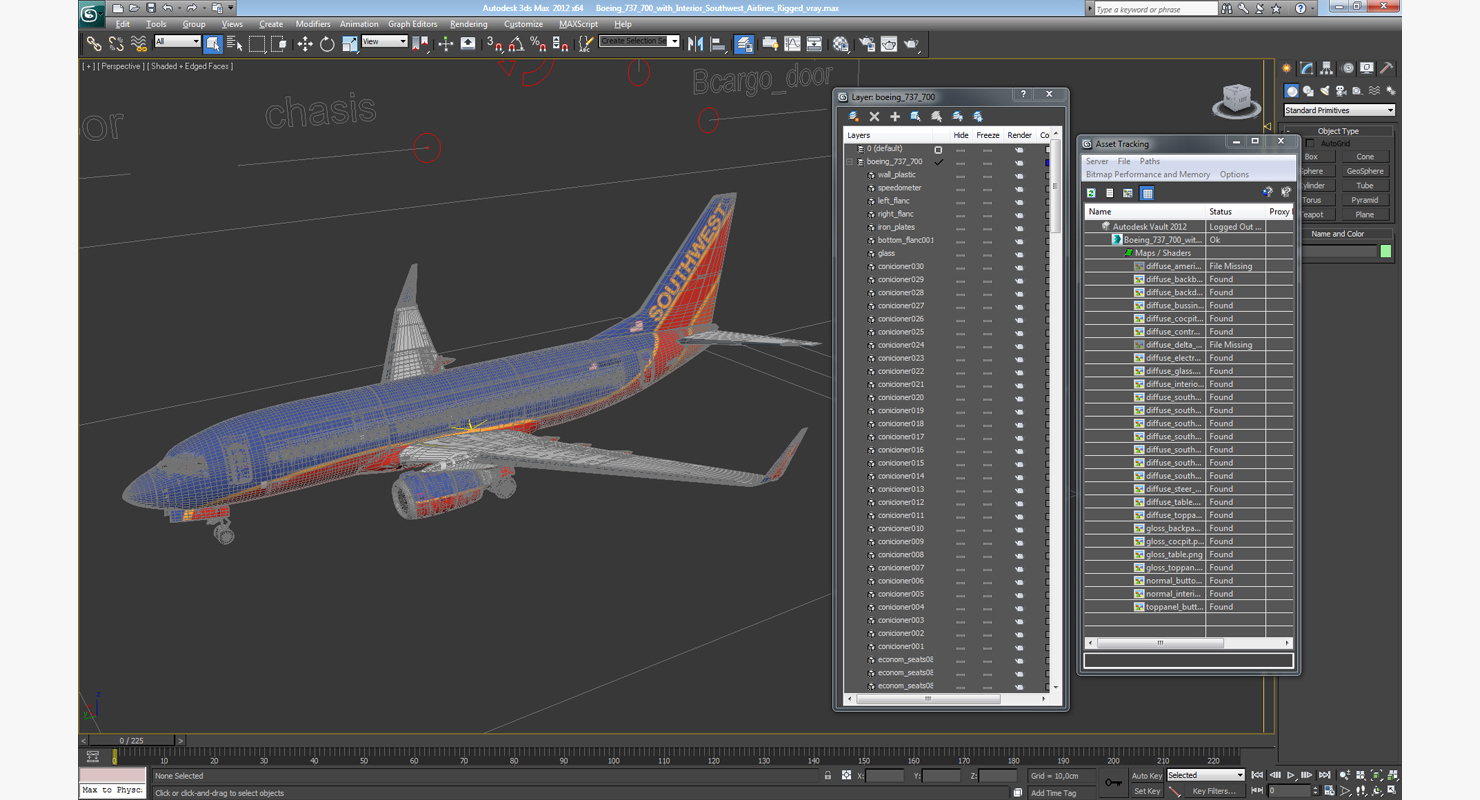1480x800 pixels.
Task: Toggle current layer box for 0 (default)
Action: click(938, 149)
